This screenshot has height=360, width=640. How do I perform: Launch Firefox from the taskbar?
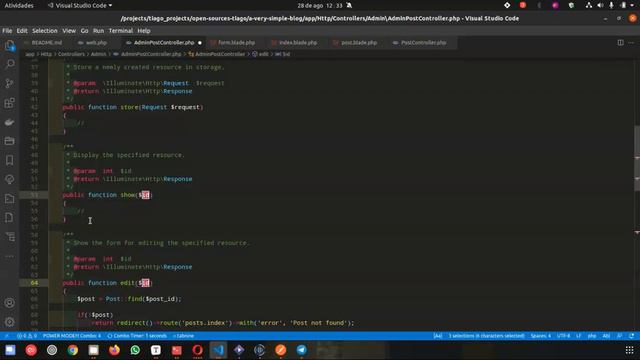(x=114, y=350)
